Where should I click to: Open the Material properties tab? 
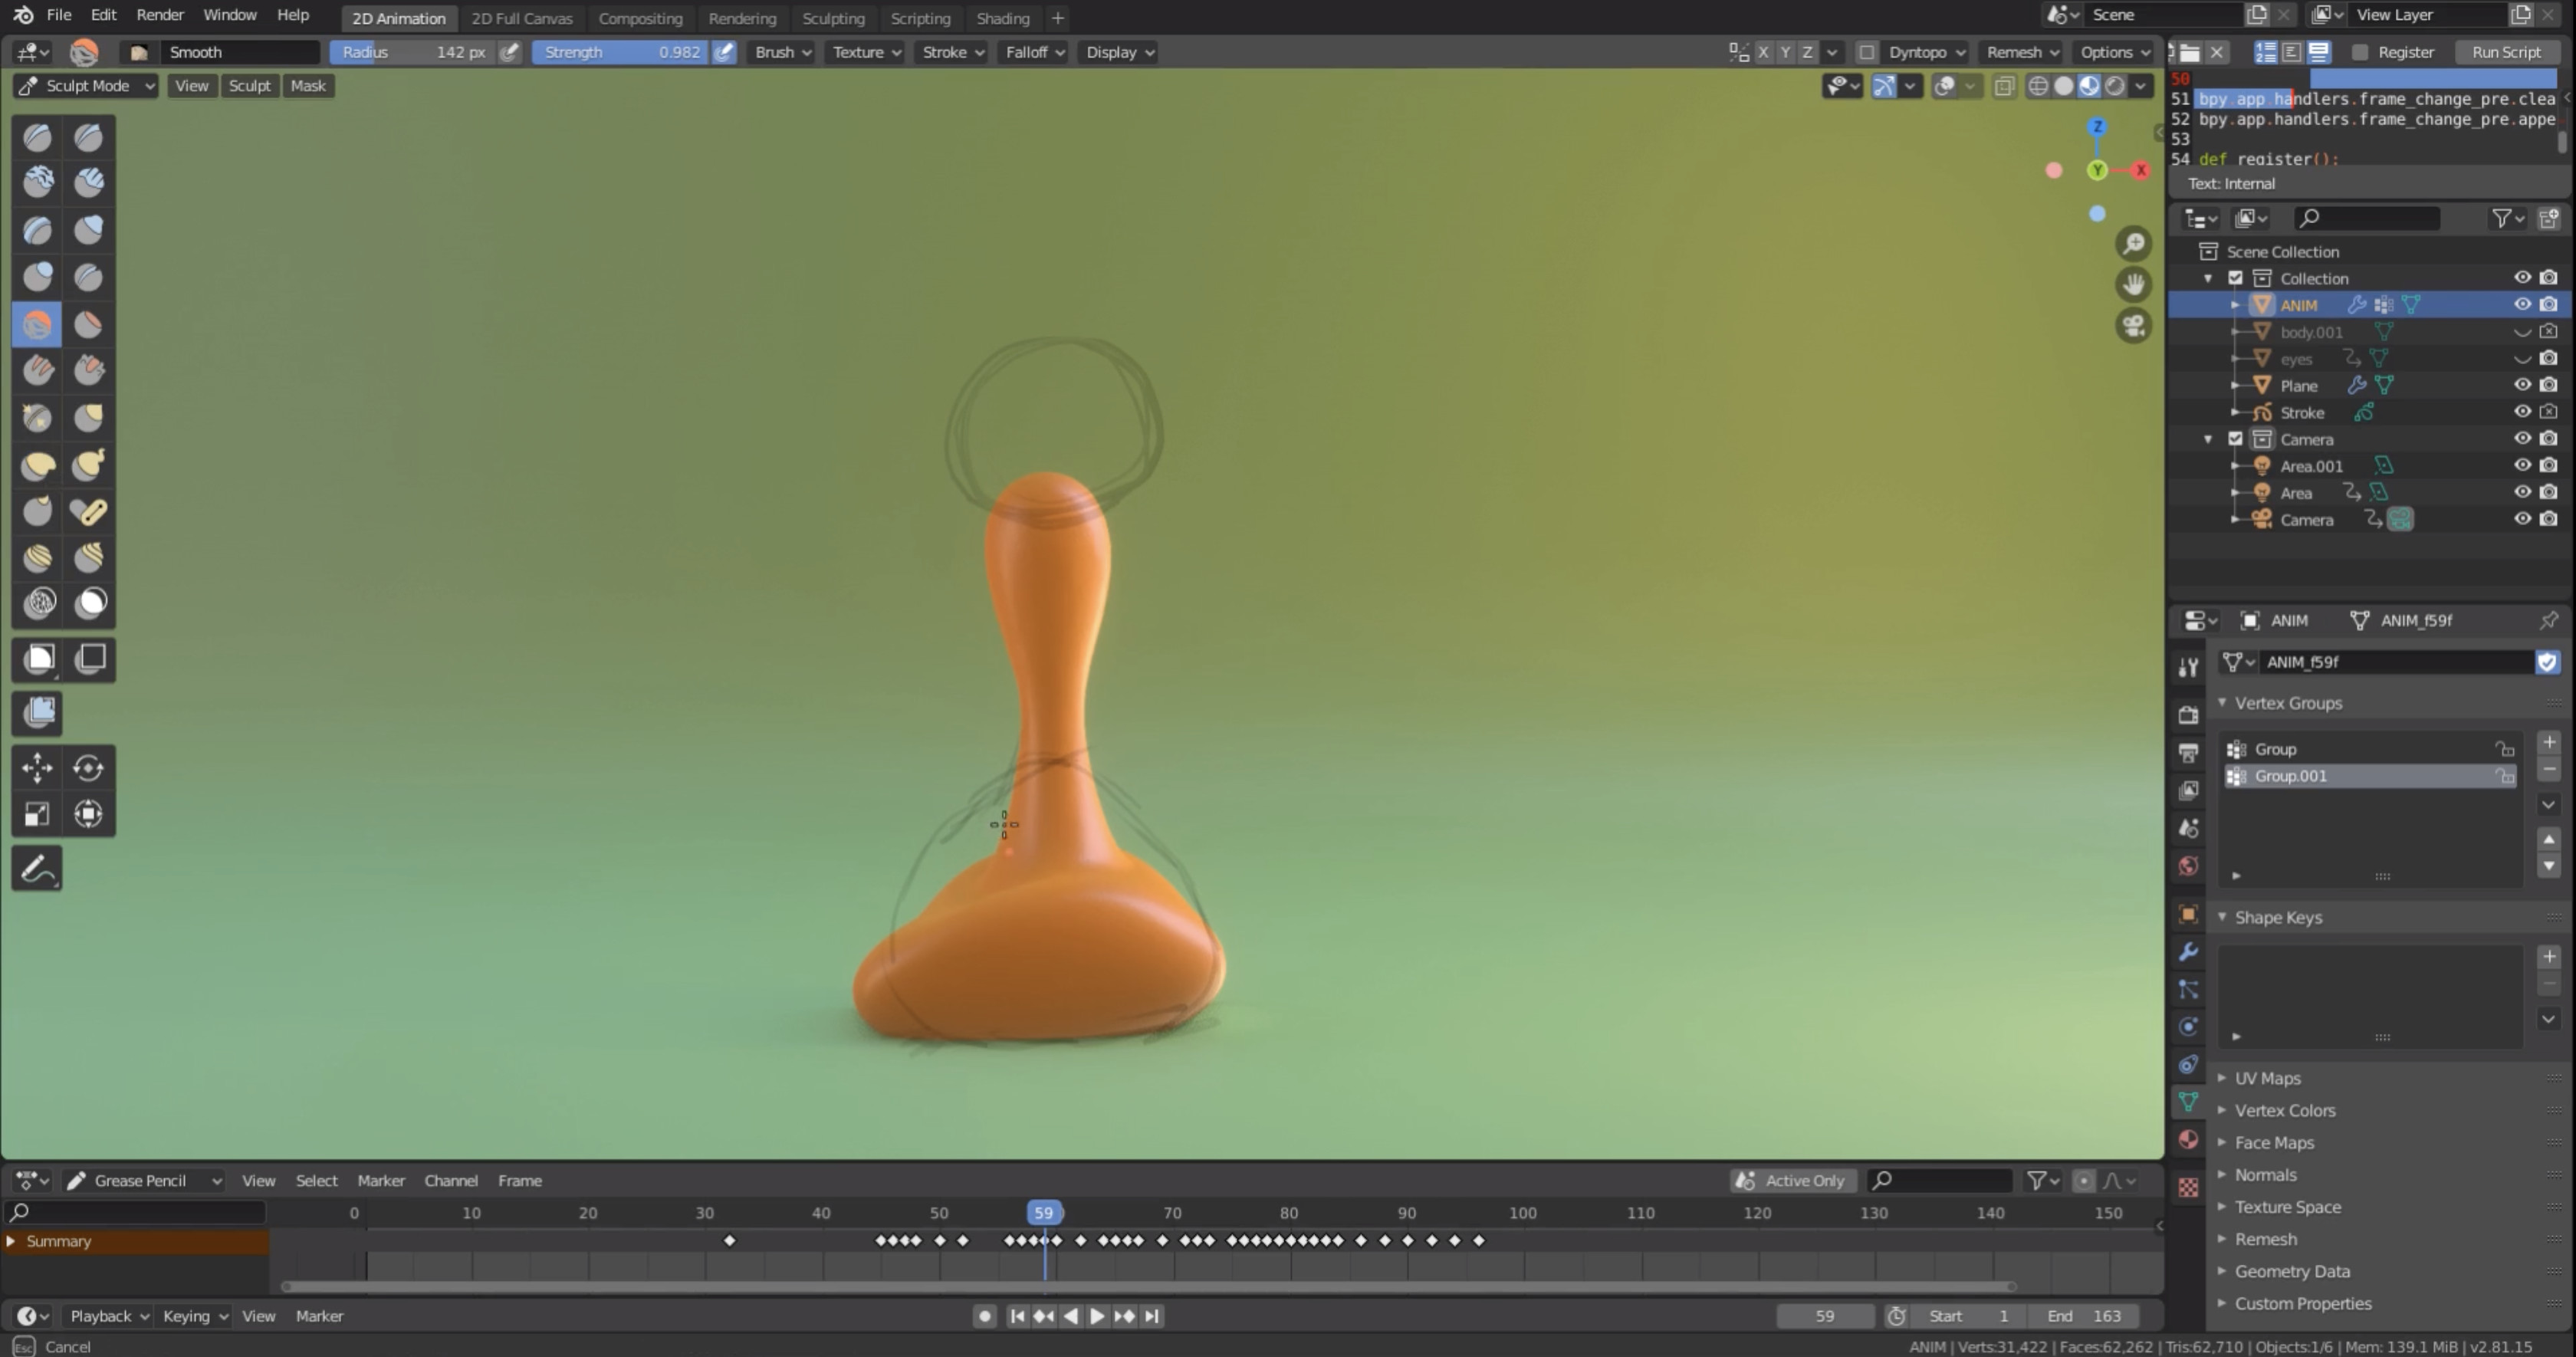tap(2188, 1139)
